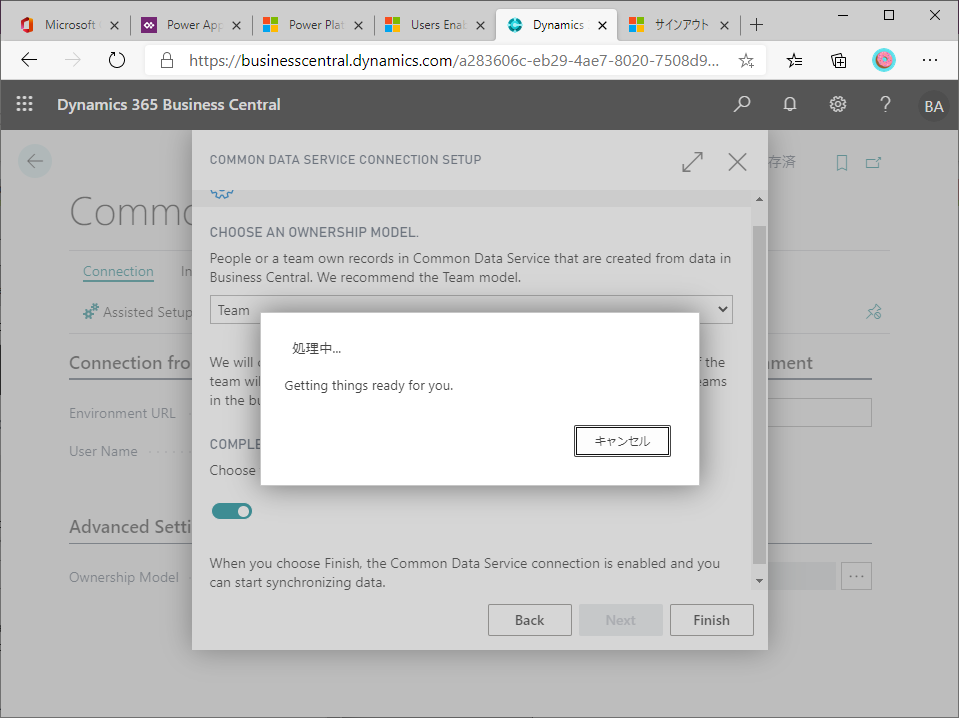
Task: Bookmark this Business Central page
Action: (x=842, y=163)
